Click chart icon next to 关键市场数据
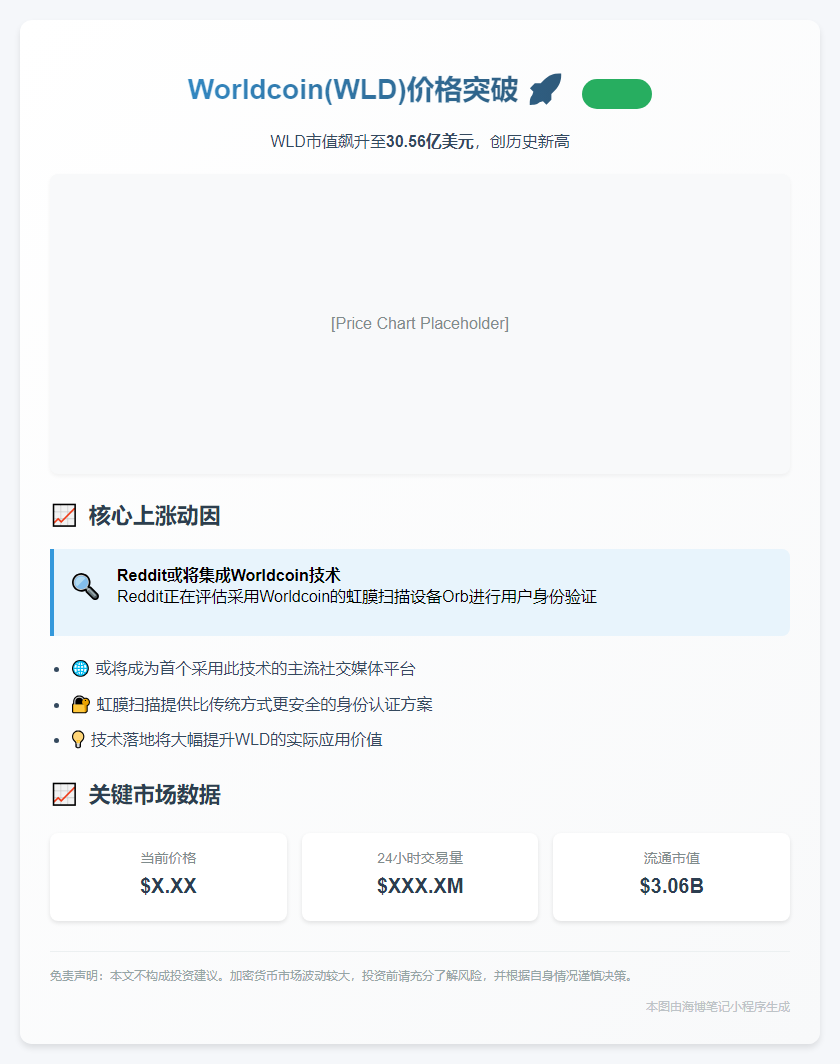Image resolution: width=840 pixels, height=1064 pixels. 64,795
